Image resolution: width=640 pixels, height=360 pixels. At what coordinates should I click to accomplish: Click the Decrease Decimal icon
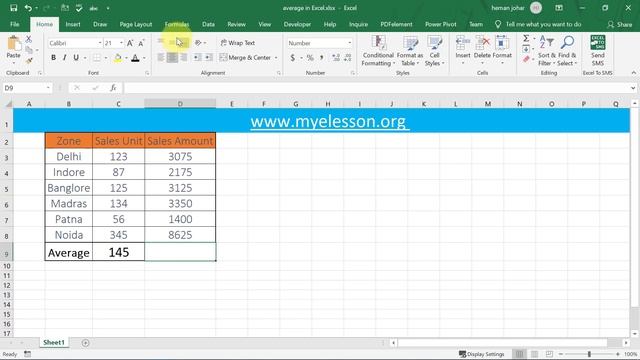347,58
